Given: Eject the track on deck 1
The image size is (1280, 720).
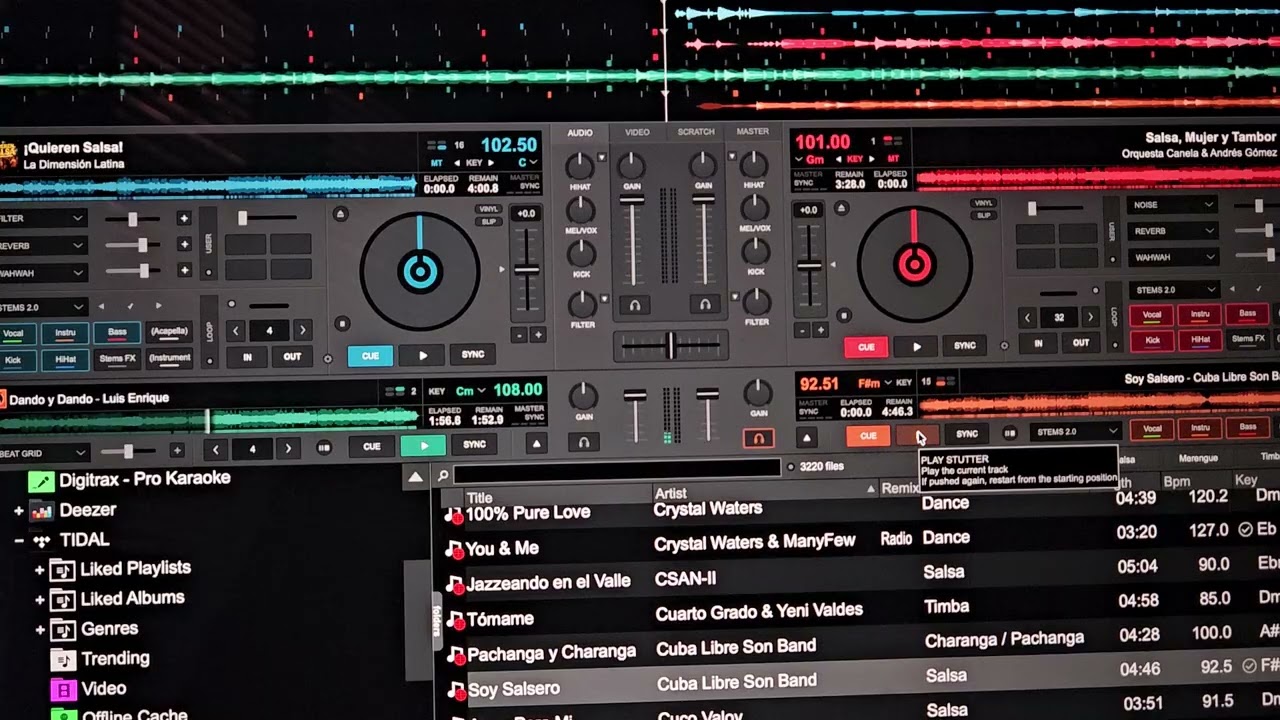Looking at the screenshot, I should [x=341, y=214].
